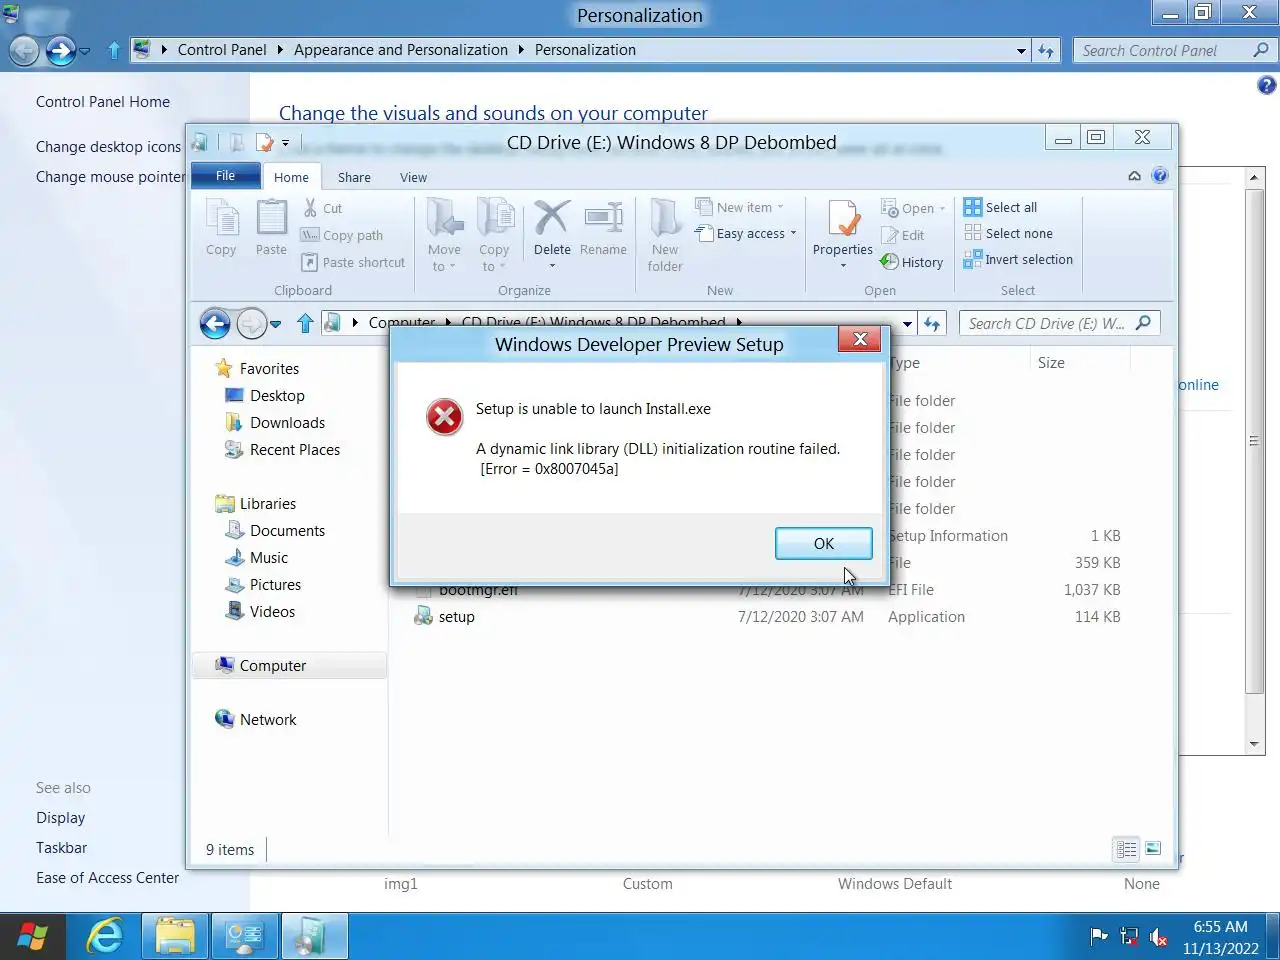This screenshot has width=1280, height=960.
Task: Click Edit in the Open group
Action: pos(902,235)
